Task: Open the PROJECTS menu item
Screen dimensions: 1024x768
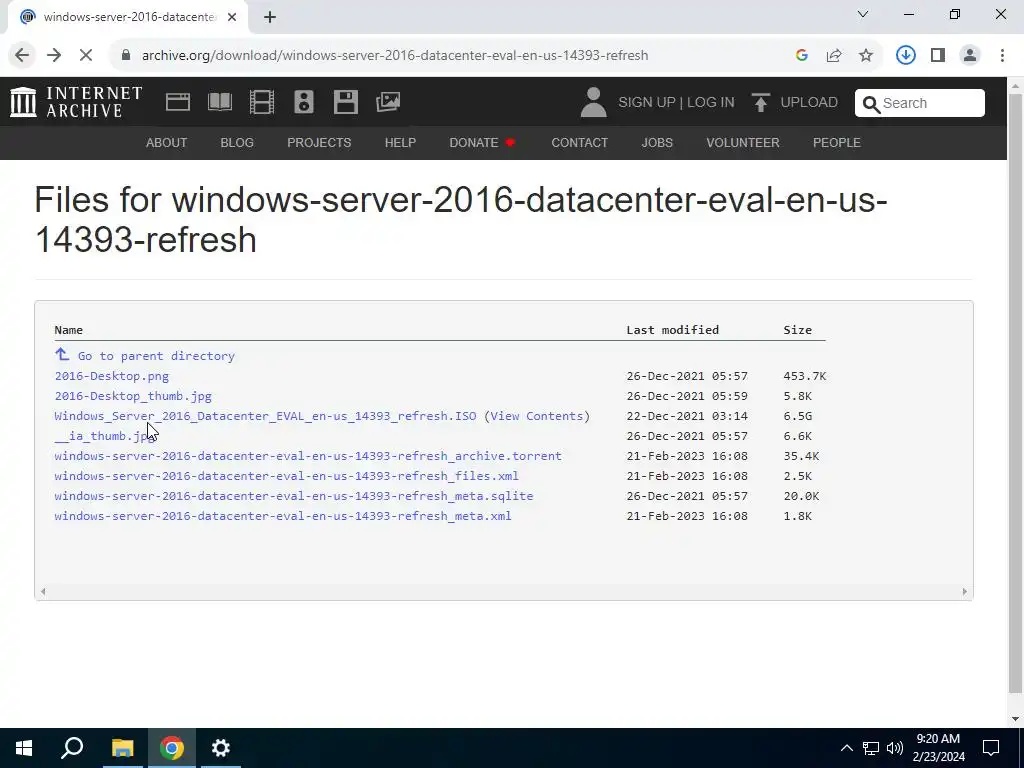Action: pyautogui.click(x=319, y=142)
